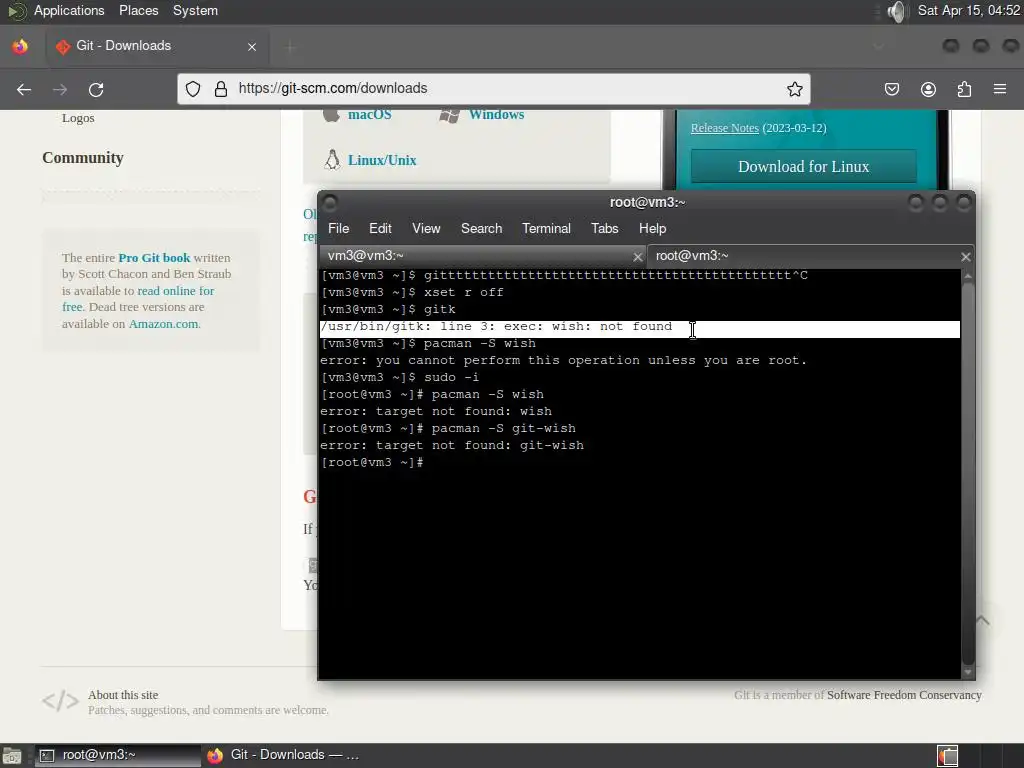This screenshot has height=768, width=1024.
Task: Open Firefox account icon
Action: click(x=928, y=89)
